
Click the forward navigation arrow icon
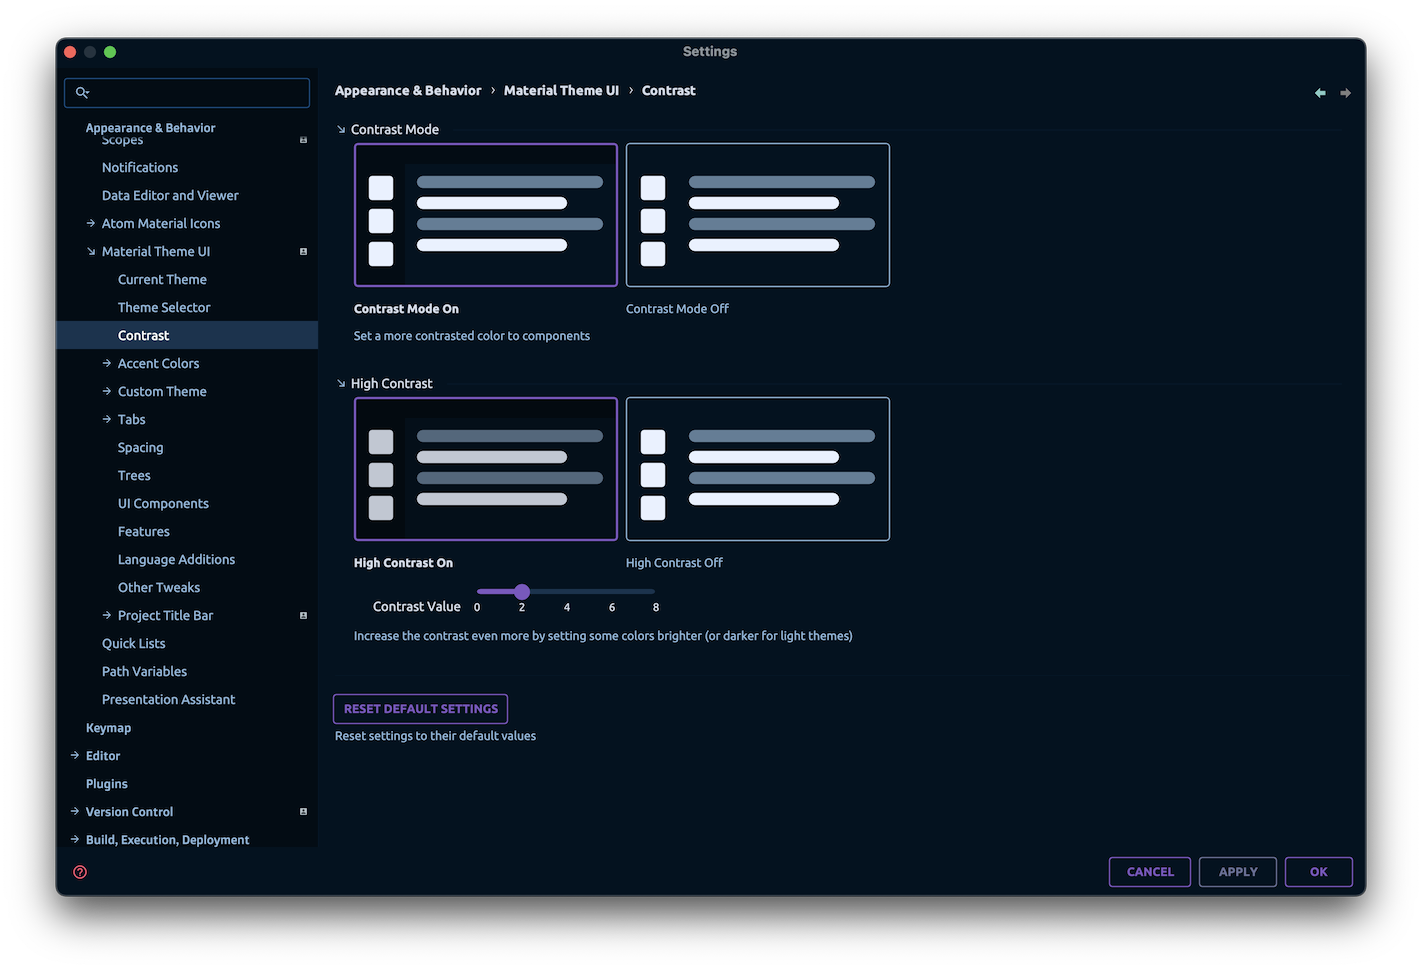1345,92
